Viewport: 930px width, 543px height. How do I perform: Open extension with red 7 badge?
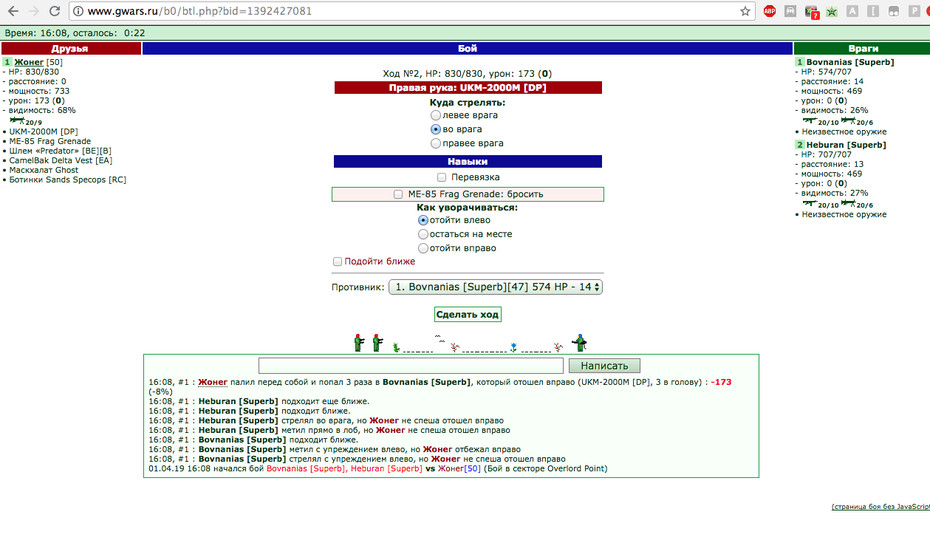tap(811, 12)
